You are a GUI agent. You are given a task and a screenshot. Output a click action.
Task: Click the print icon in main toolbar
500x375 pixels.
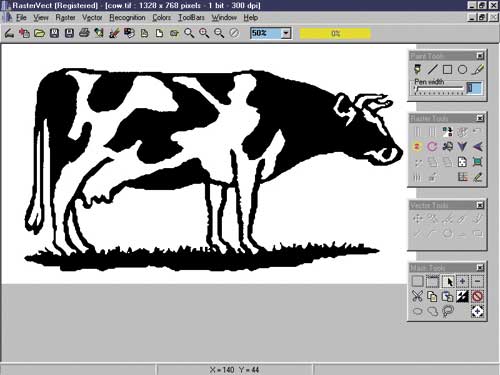pyautogui.click(x=84, y=33)
